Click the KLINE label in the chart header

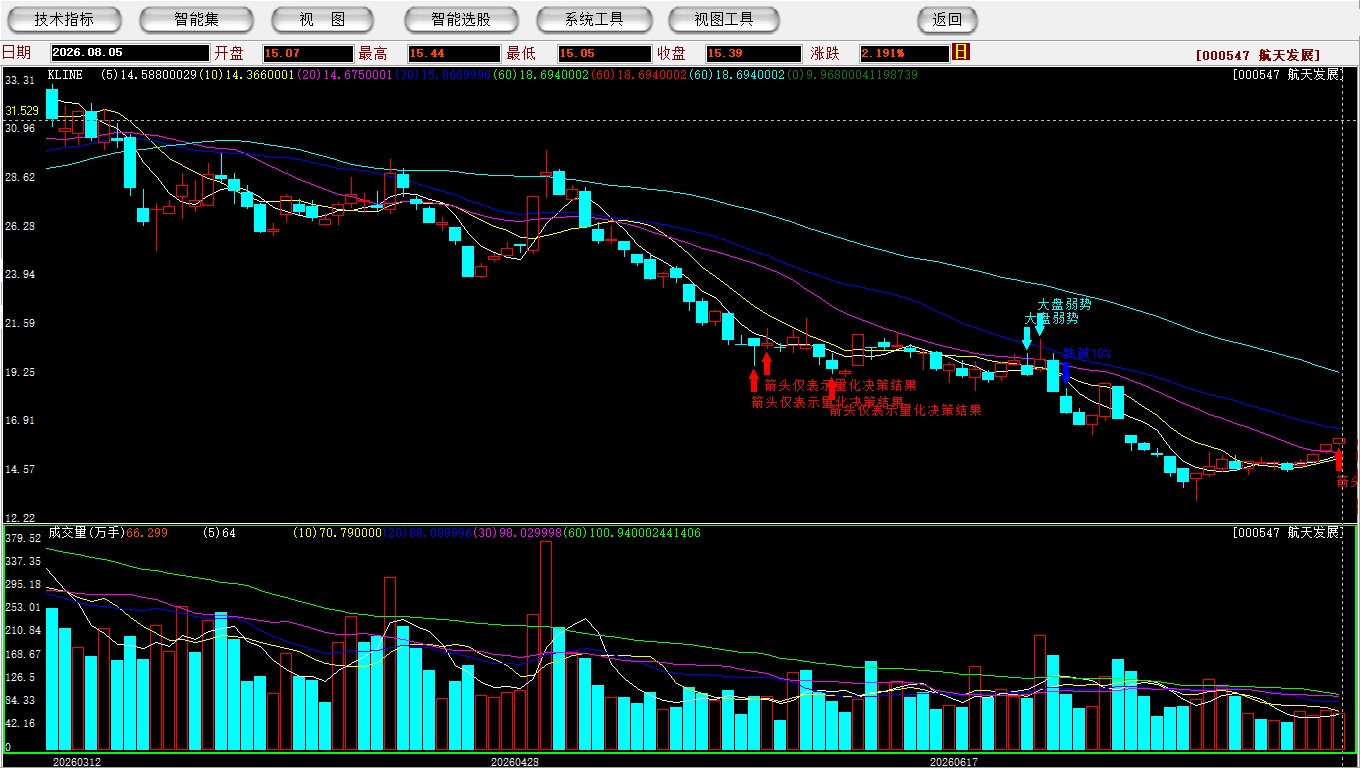[65, 75]
